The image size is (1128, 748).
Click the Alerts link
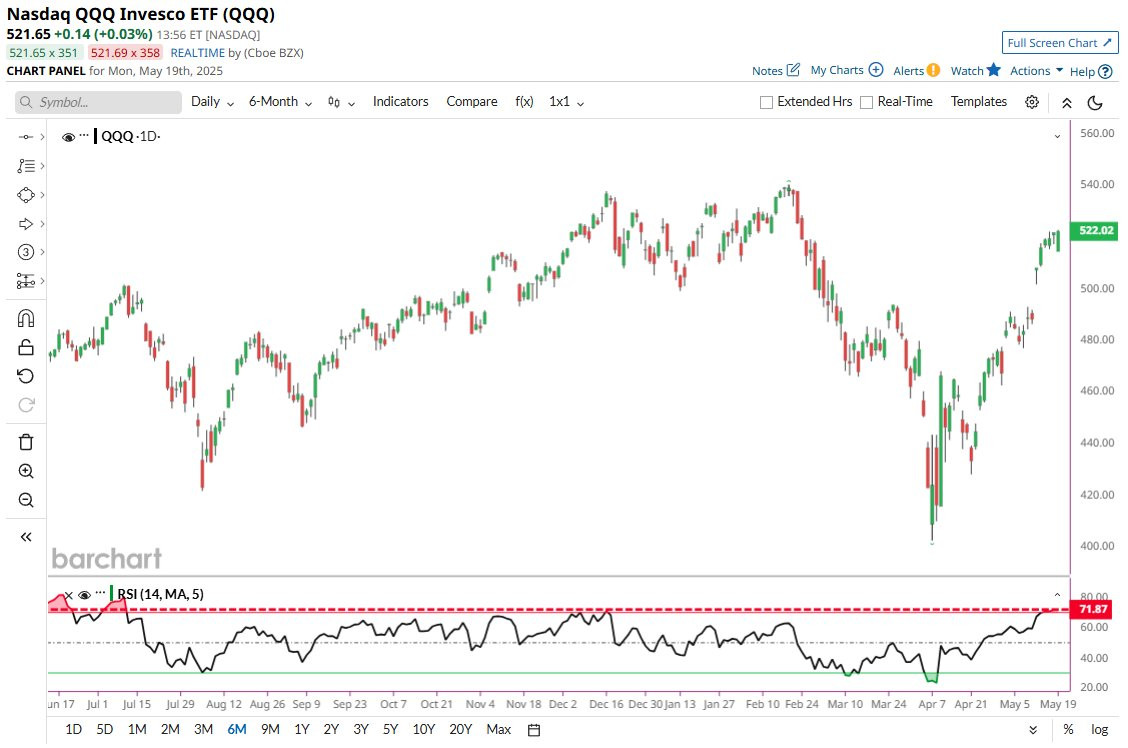click(x=908, y=70)
